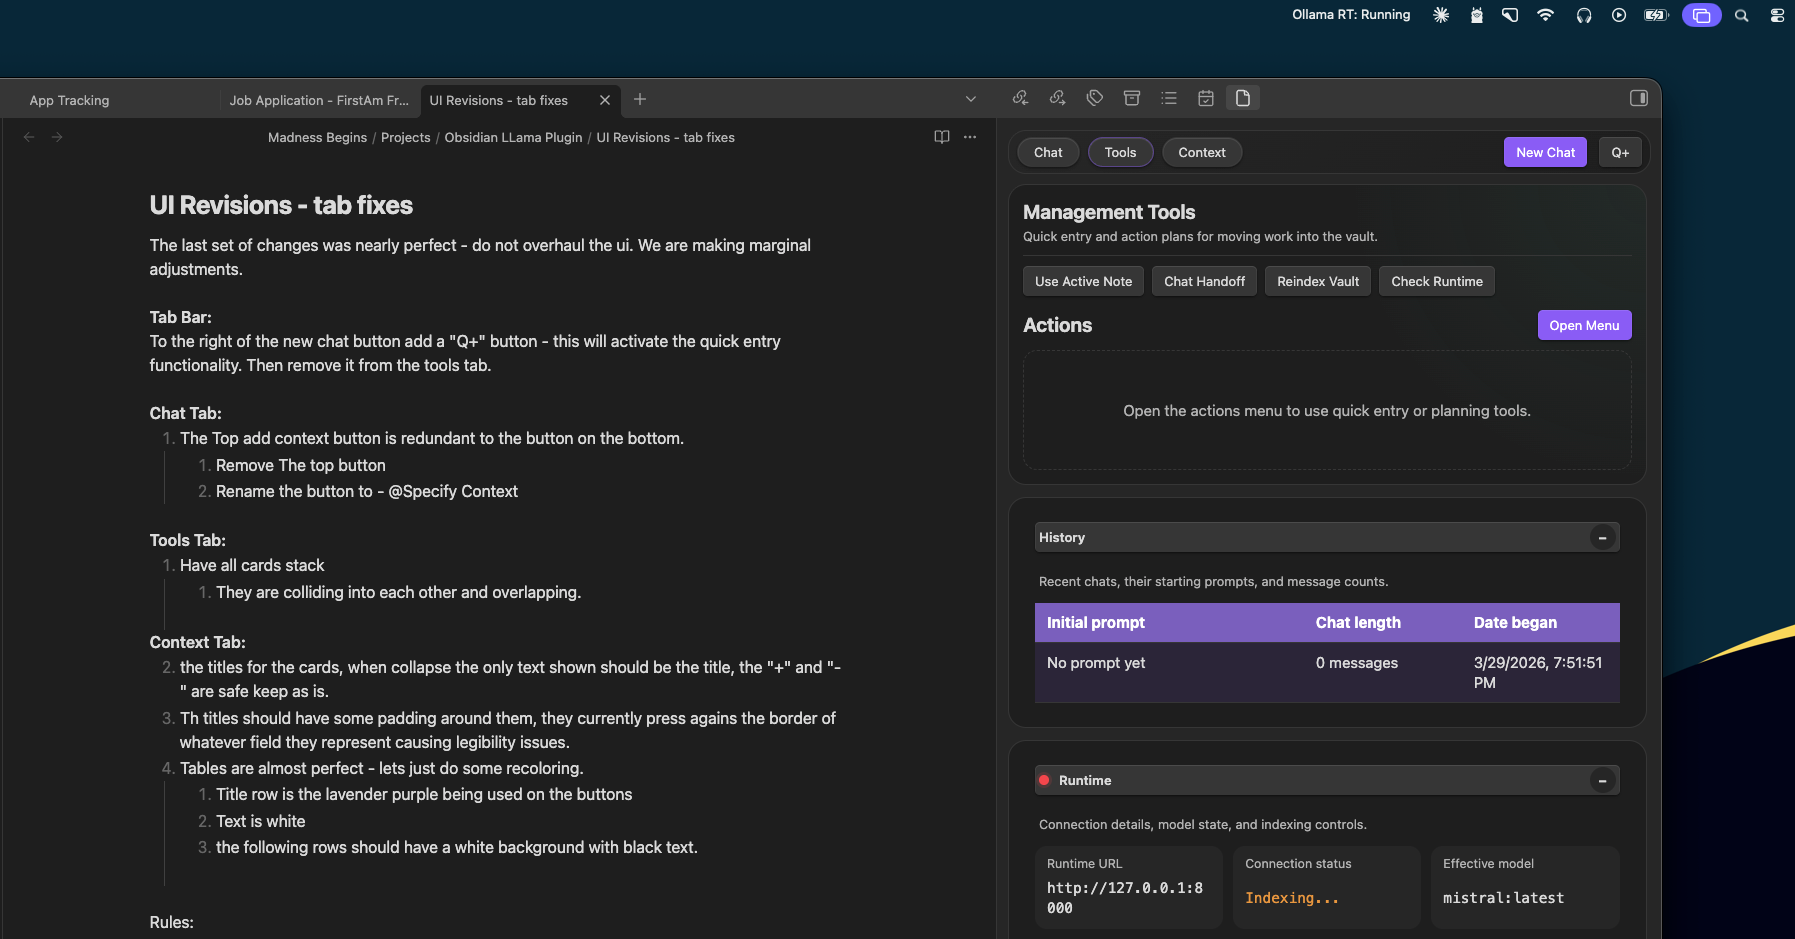The height and width of the screenshot is (939, 1795).
Task: Click 'Text is white' list item
Action: (x=260, y=821)
